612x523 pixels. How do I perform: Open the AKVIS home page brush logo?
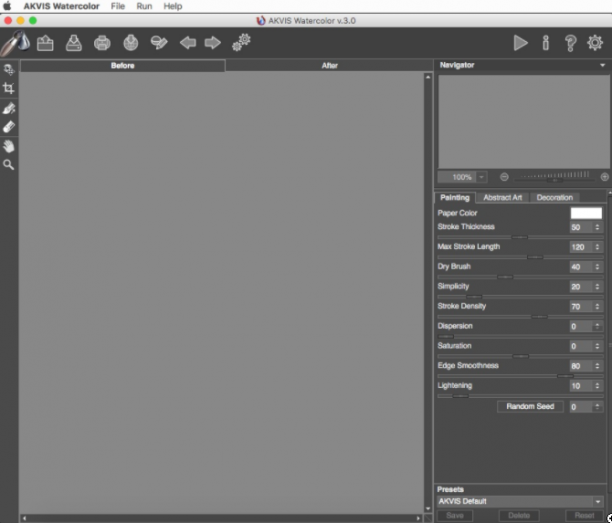point(16,43)
